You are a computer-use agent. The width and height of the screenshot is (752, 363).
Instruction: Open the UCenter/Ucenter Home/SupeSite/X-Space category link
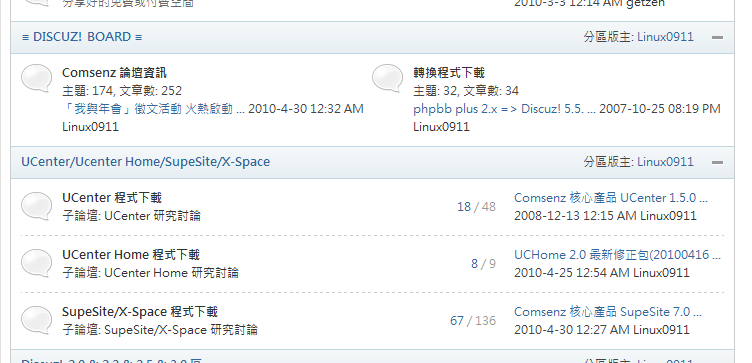click(146, 162)
